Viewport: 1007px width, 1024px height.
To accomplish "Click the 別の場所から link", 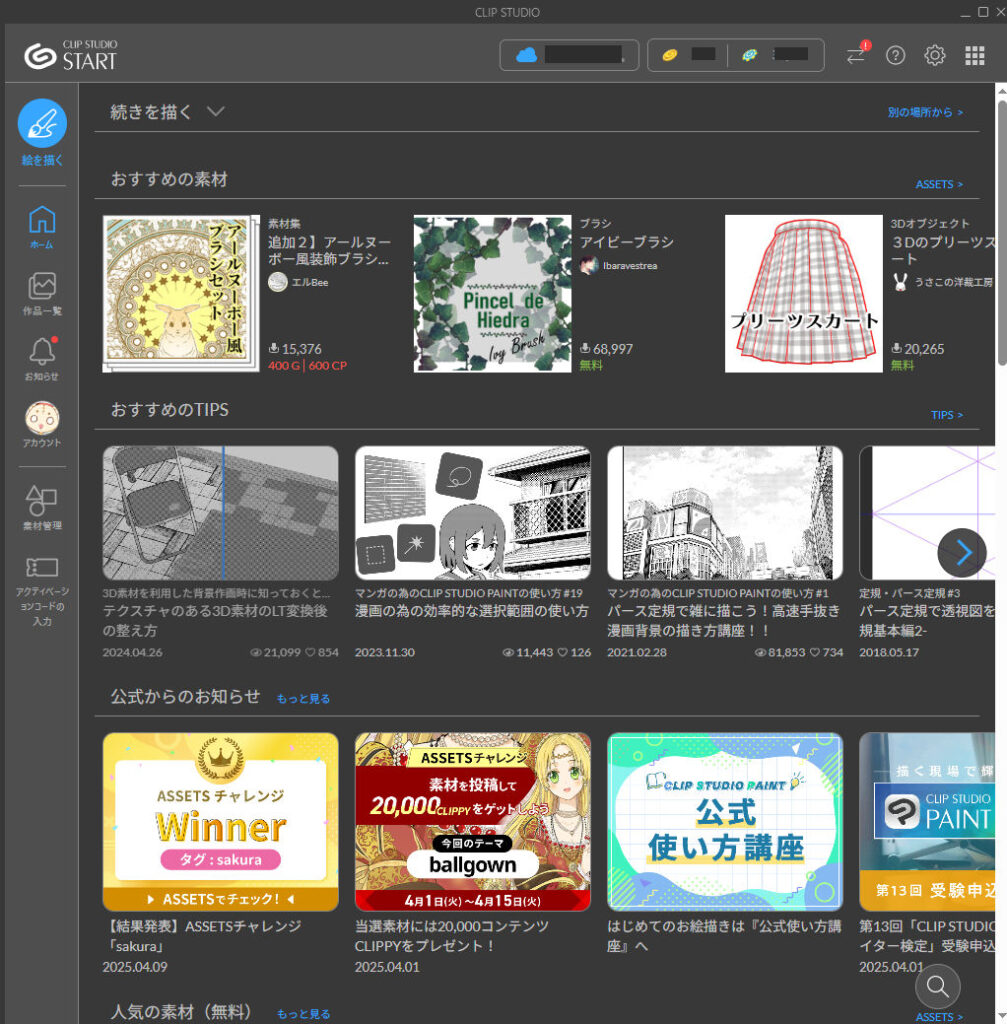I will pyautogui.click(x=925, y=112).
